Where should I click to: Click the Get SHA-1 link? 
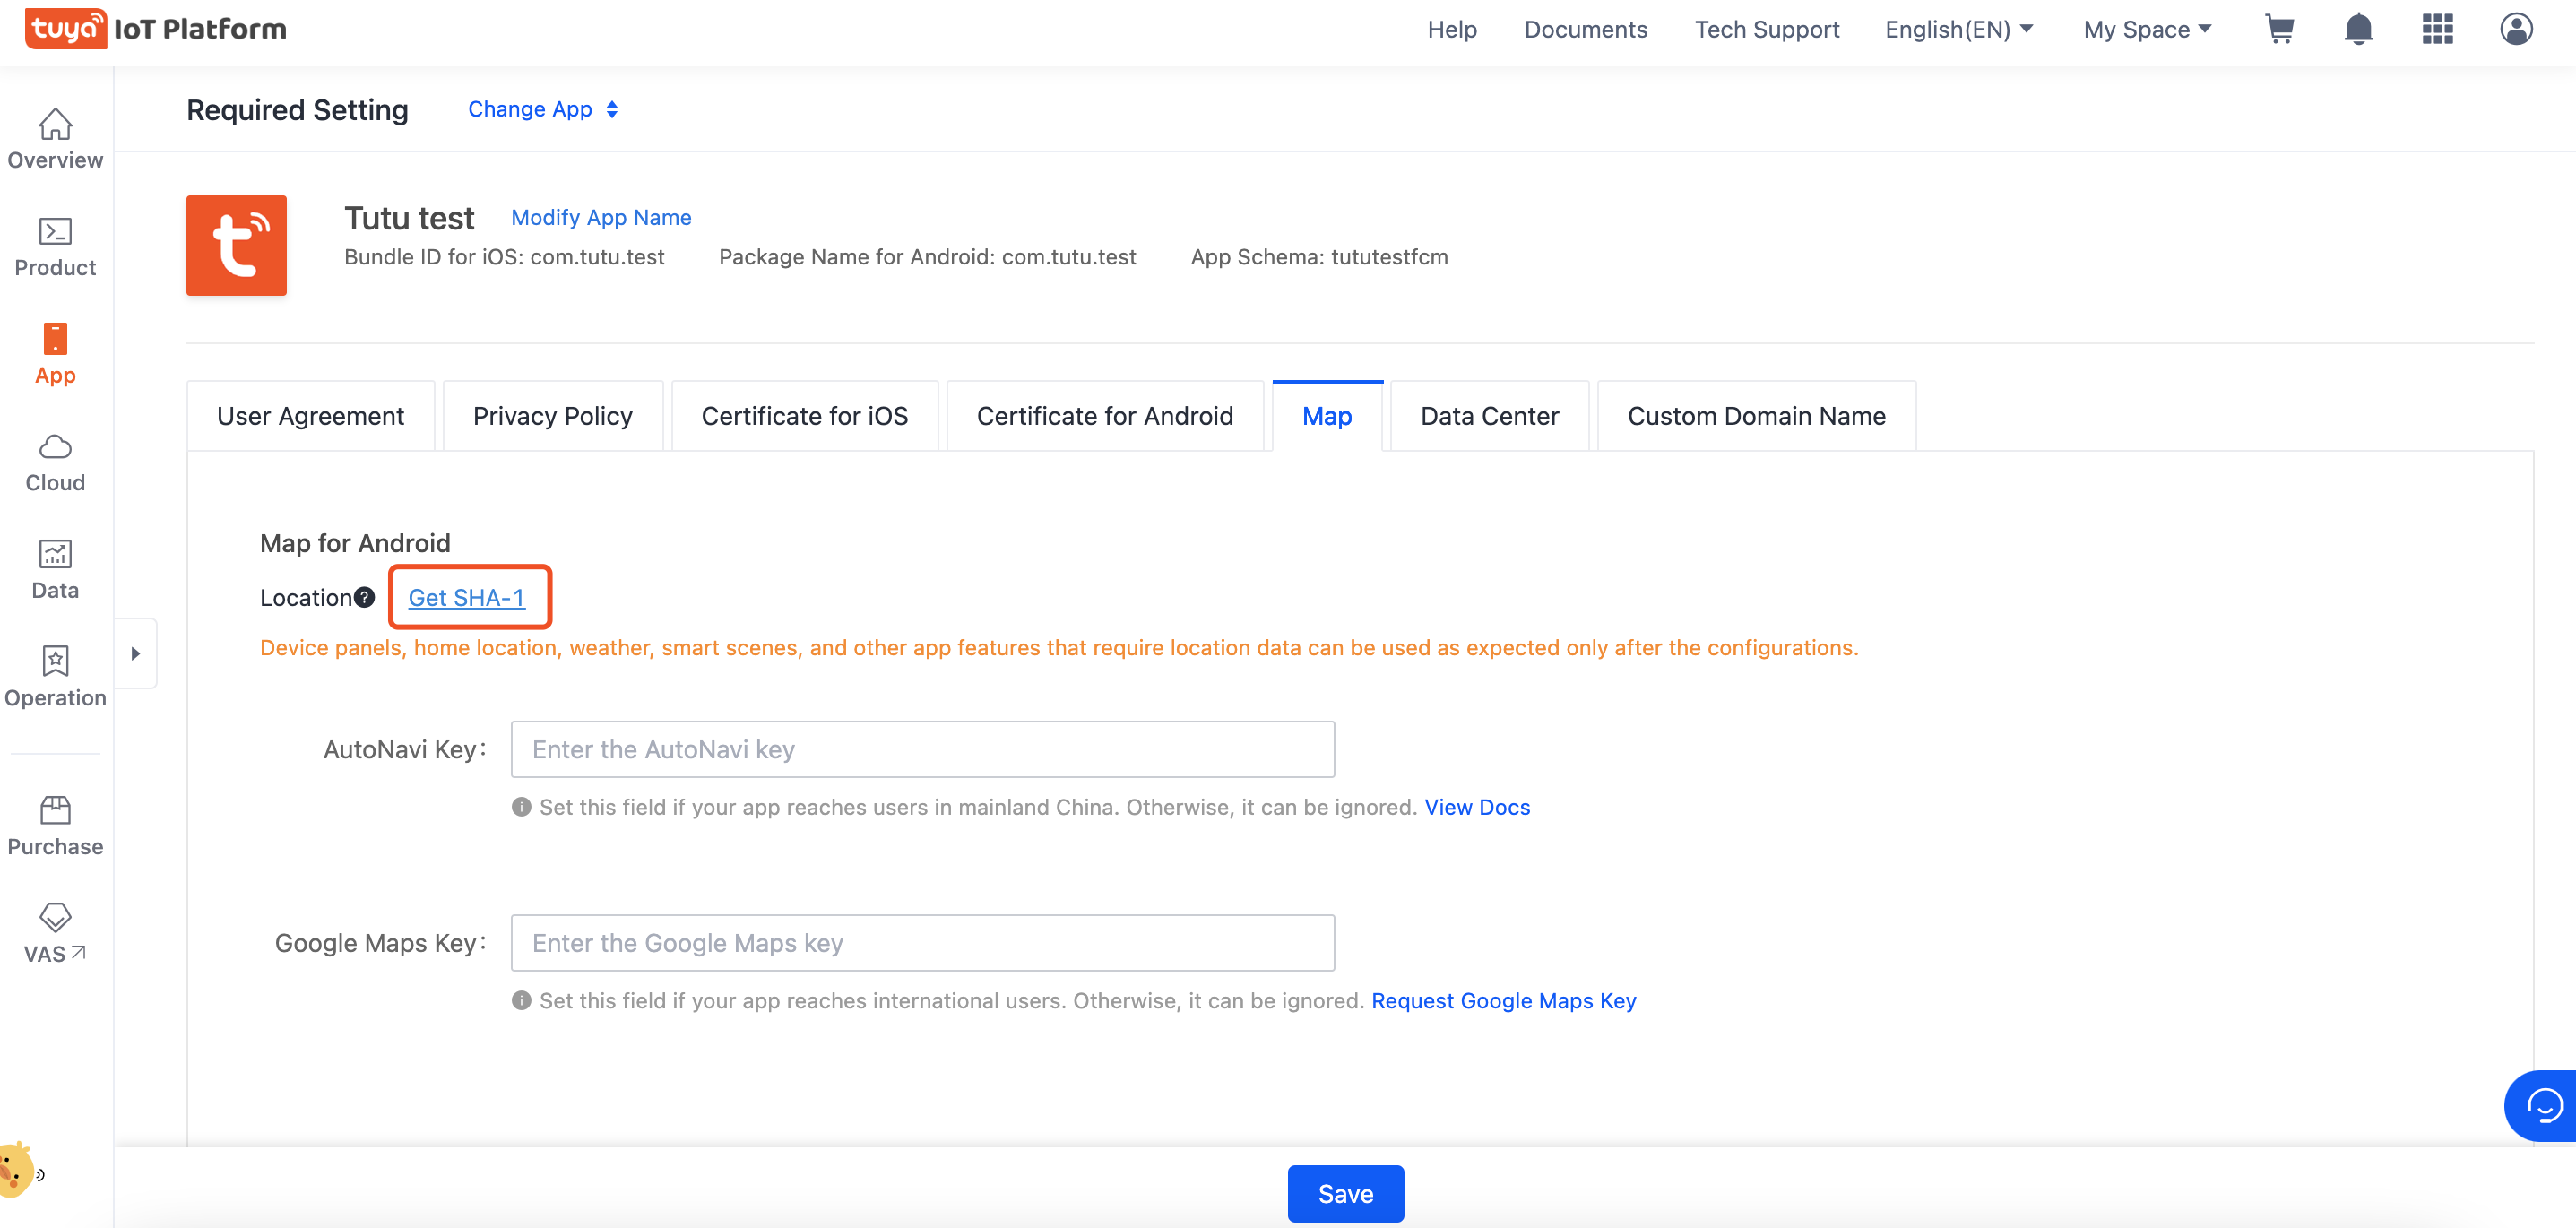(x=467, y=597)
